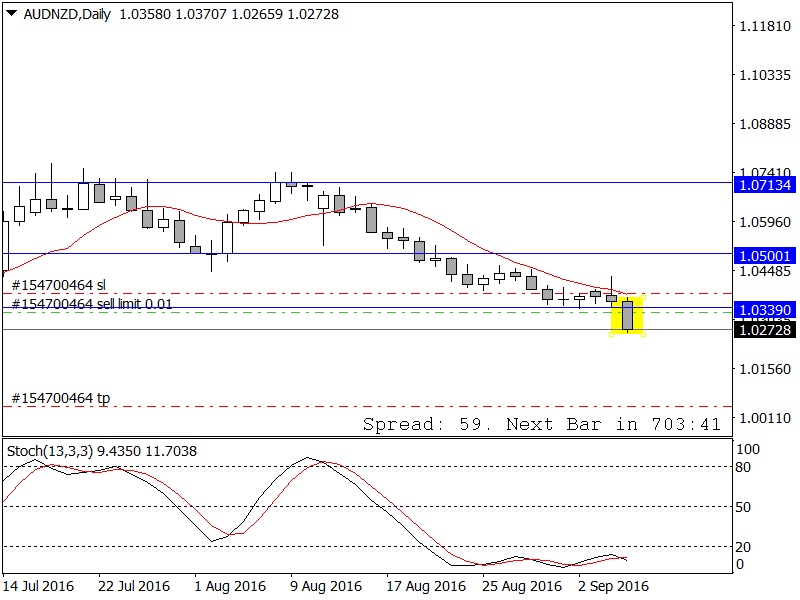Screen dimensions: 800x600
Task: Select the AUDNZD,Daily chart title text
Action: click(x=67, y=14)
